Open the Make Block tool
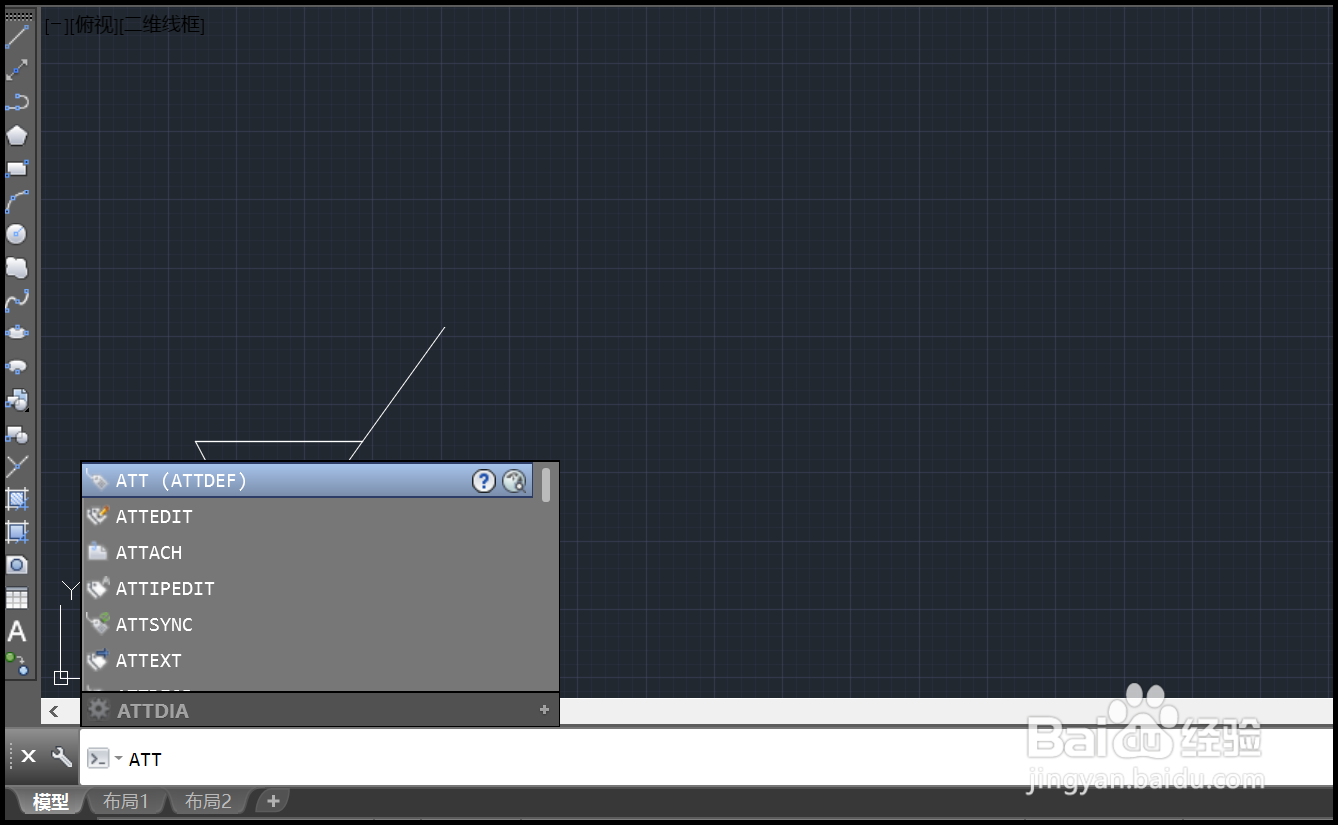The image size is (1338, 825). [17, 434]
